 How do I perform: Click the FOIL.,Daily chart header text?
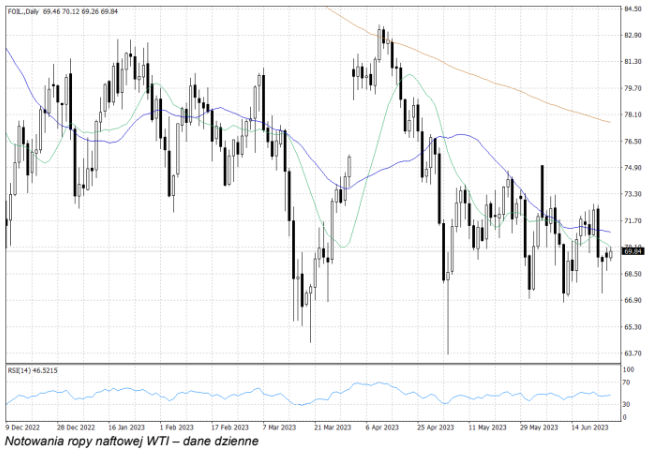coord(63,12)
